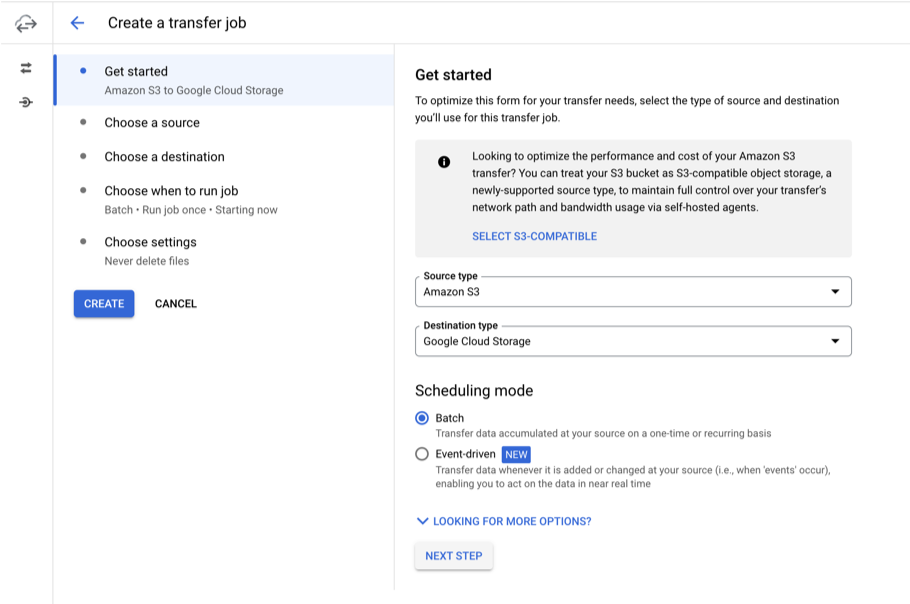
Task: Click the Storage Transfer Service logo icon
Action: click(x=26, y=24)
